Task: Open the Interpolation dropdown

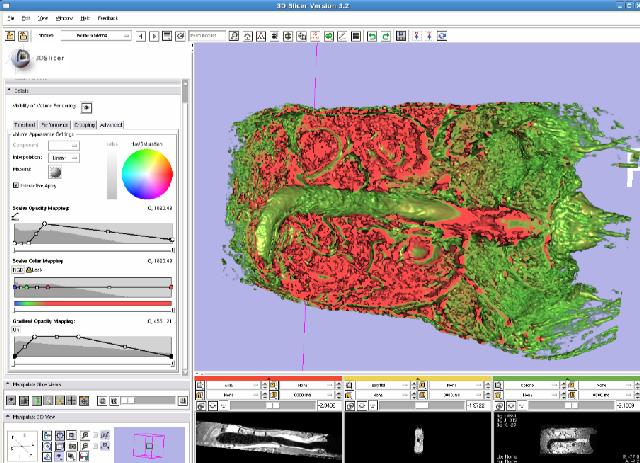Action: 63,157
